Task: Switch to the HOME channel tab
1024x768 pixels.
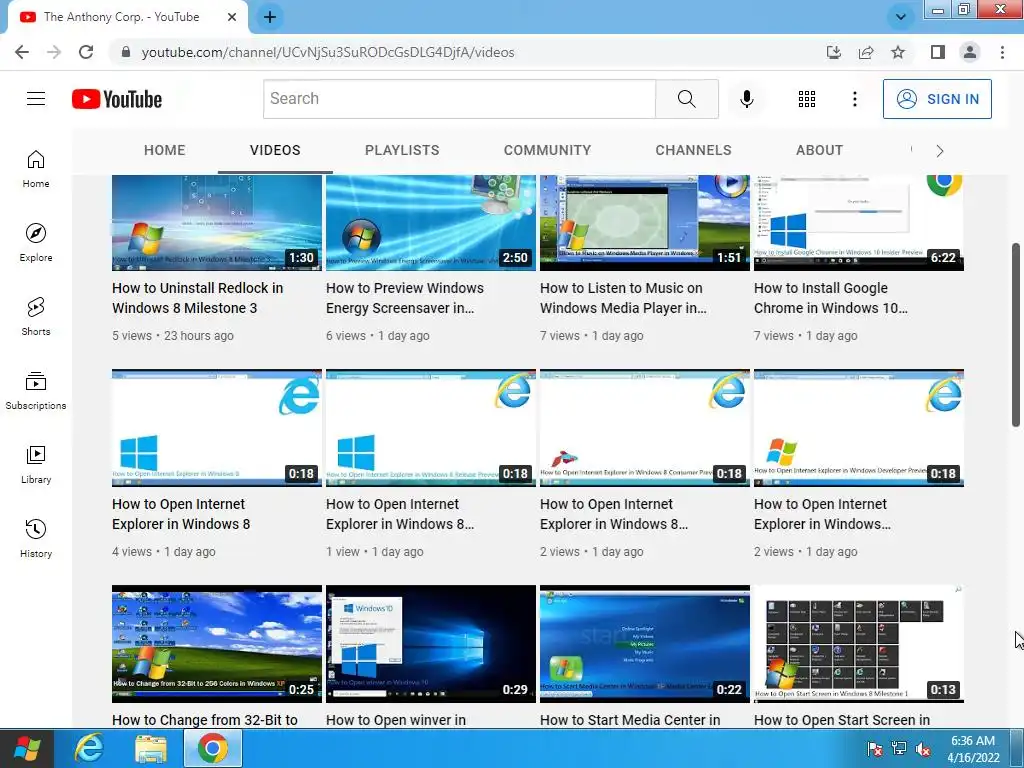Action: (x=165, y=150)
